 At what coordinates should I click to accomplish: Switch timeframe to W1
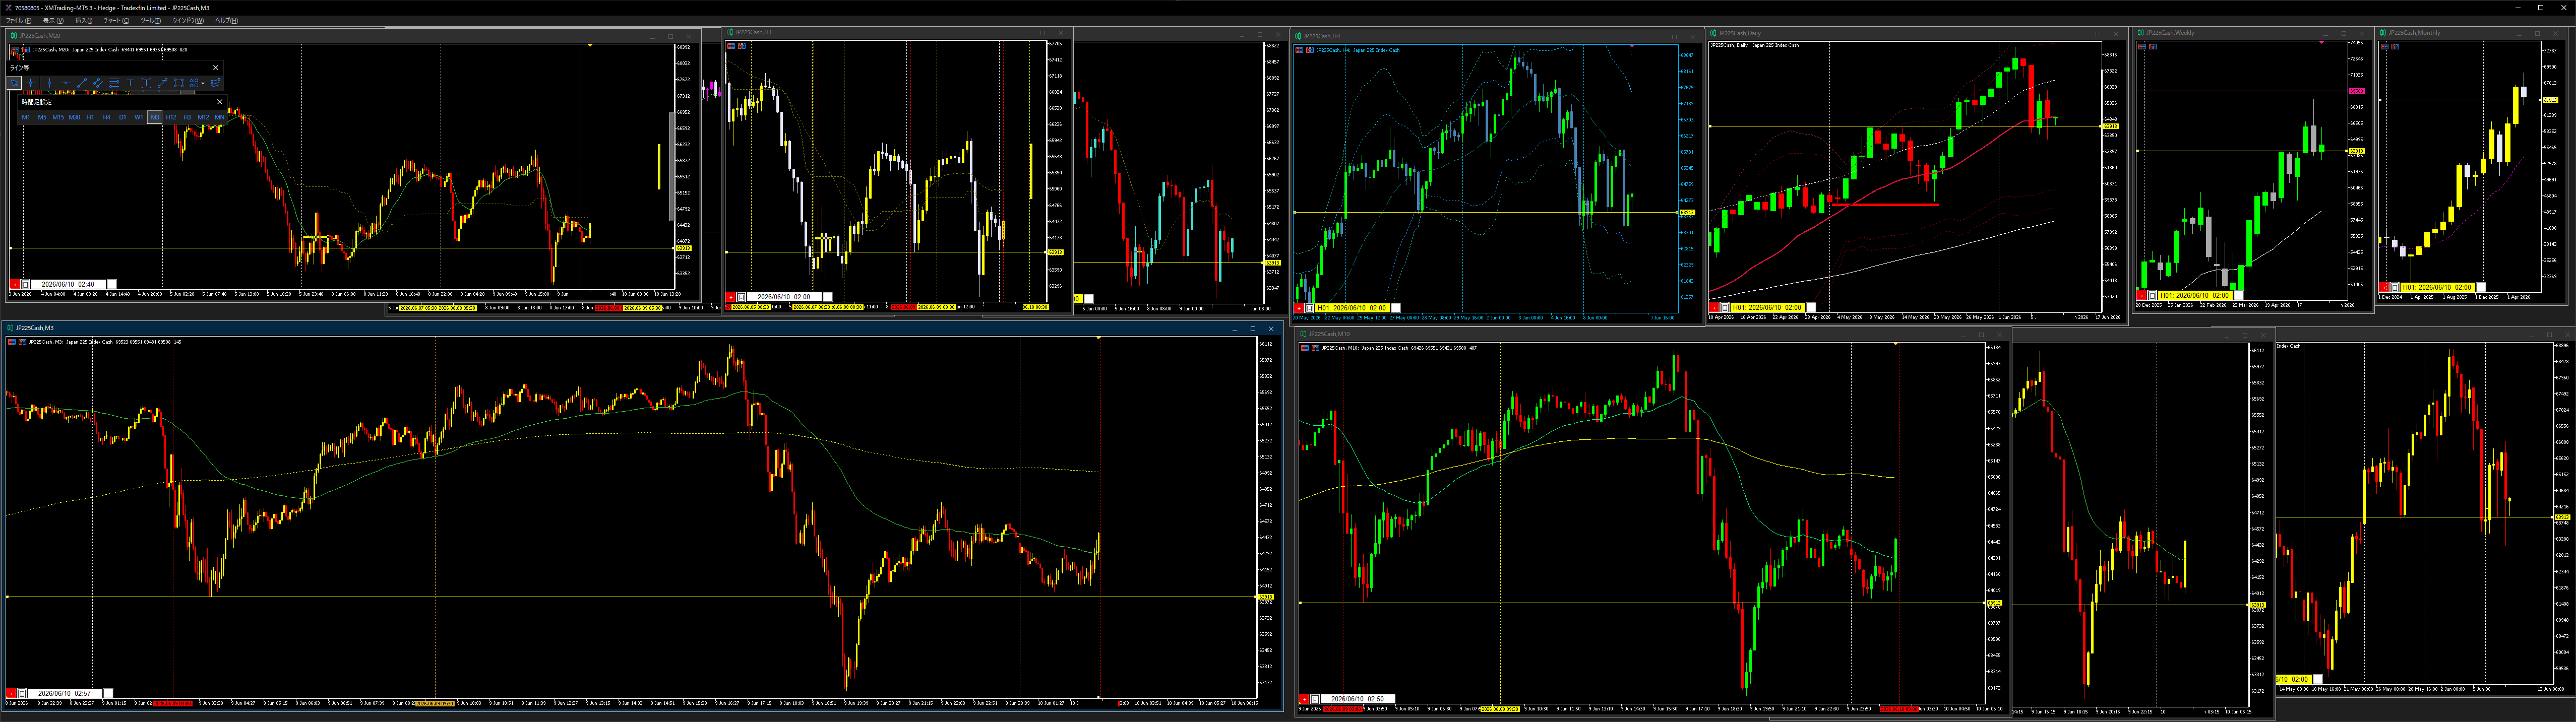click(x=139, y=117)
